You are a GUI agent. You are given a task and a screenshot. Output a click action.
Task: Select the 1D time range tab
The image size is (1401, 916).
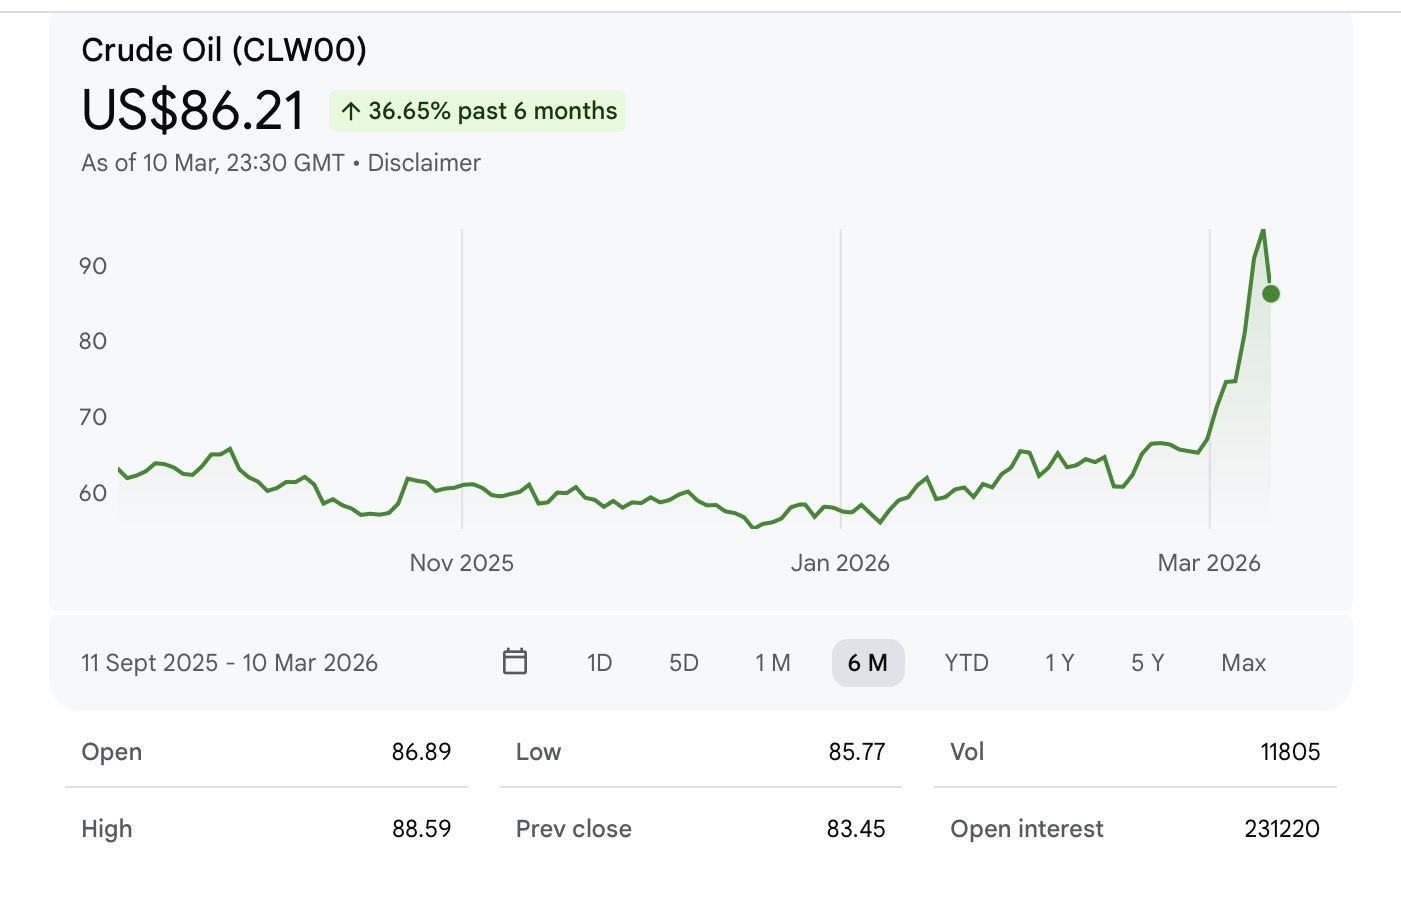(599, 663)
